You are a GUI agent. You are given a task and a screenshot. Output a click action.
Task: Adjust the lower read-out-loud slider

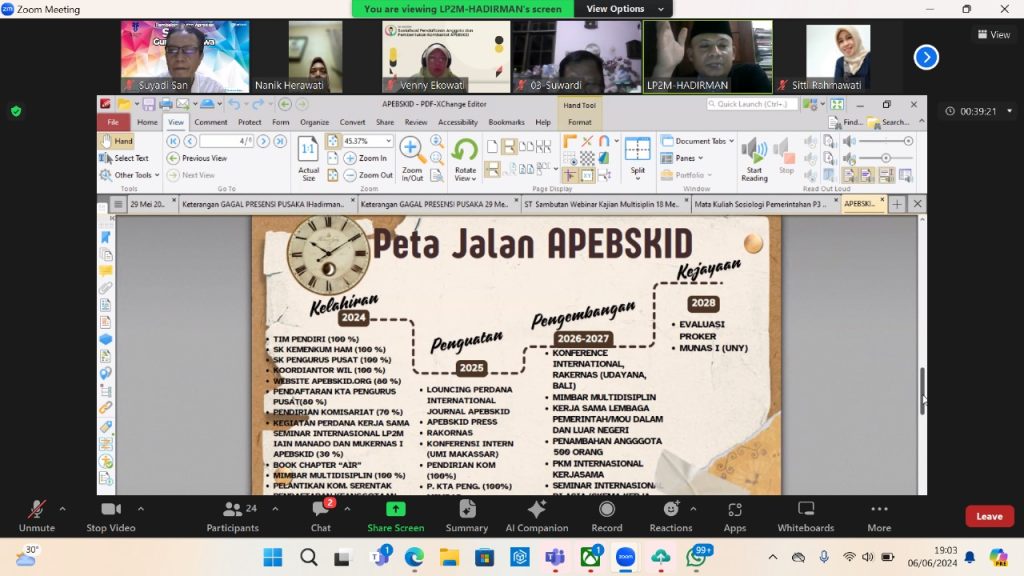(x=886, y=158)
